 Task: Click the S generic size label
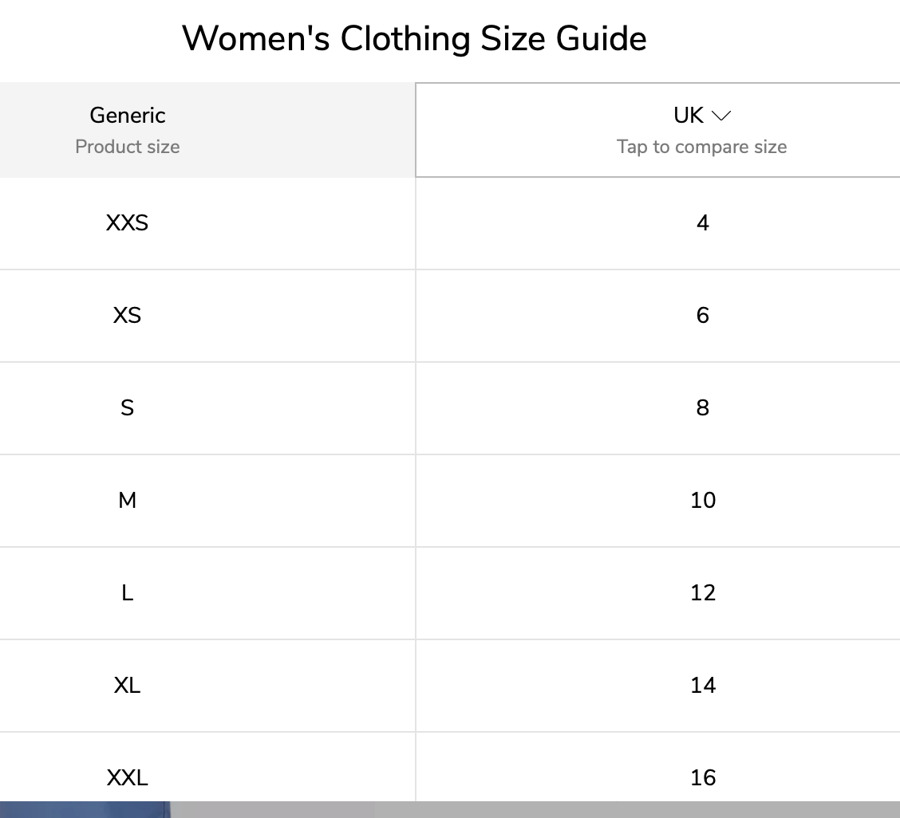(127, 408)
